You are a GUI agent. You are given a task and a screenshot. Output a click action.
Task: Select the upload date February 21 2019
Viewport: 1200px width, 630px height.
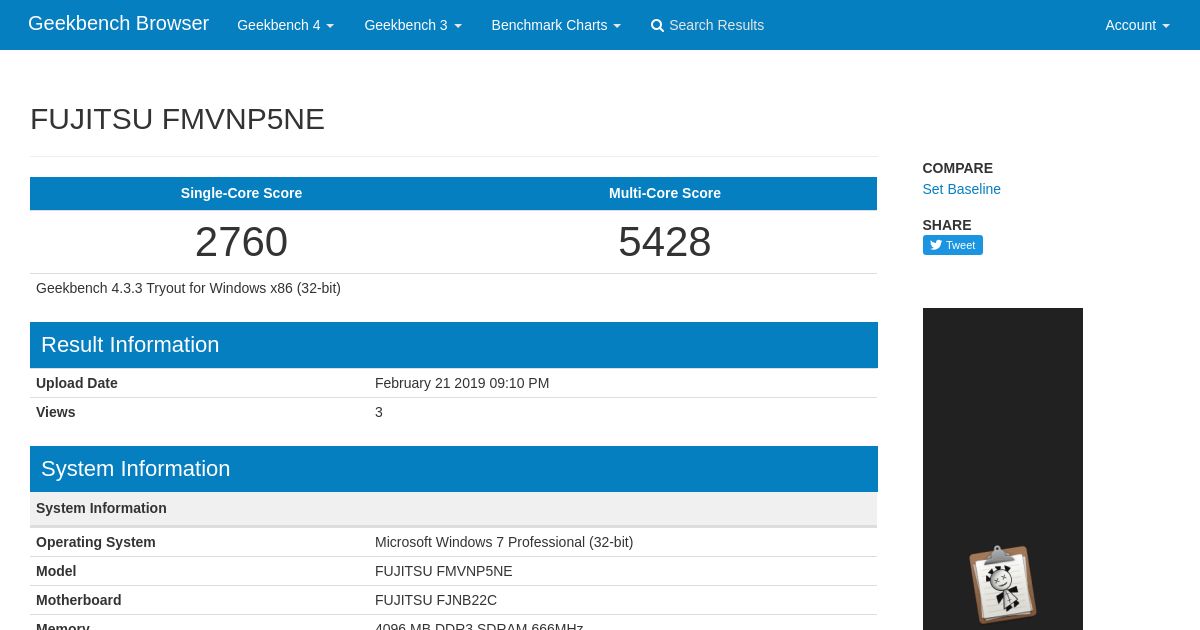[x=462, y=383]
